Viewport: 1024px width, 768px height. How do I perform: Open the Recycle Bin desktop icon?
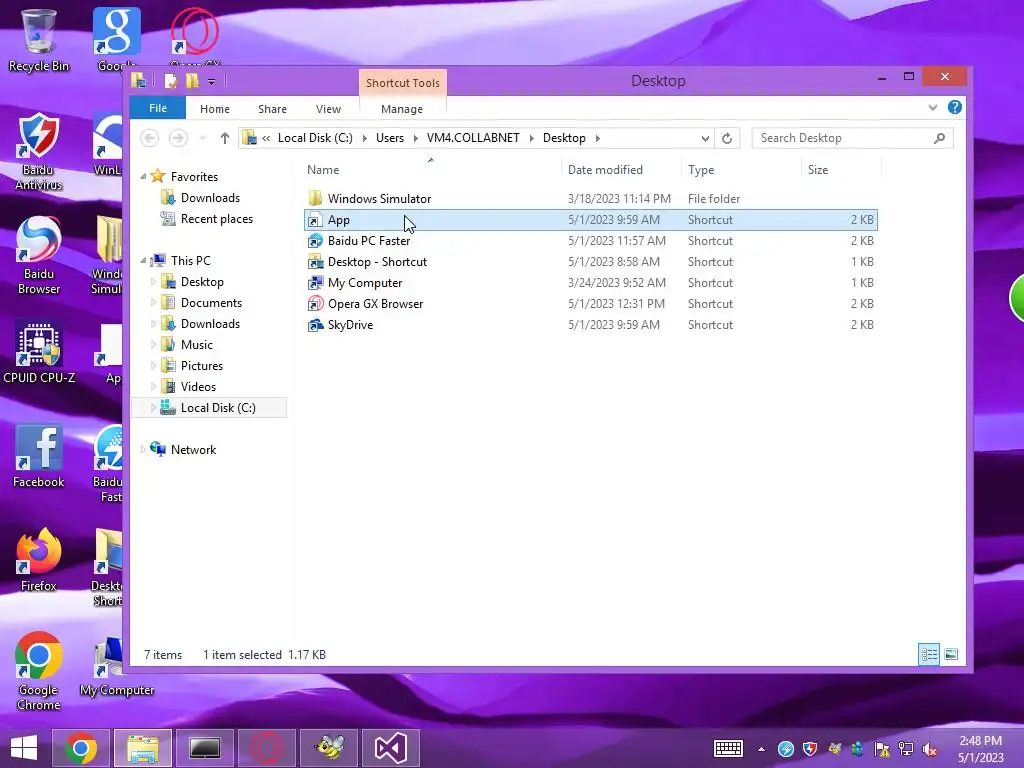click(38, 40)
